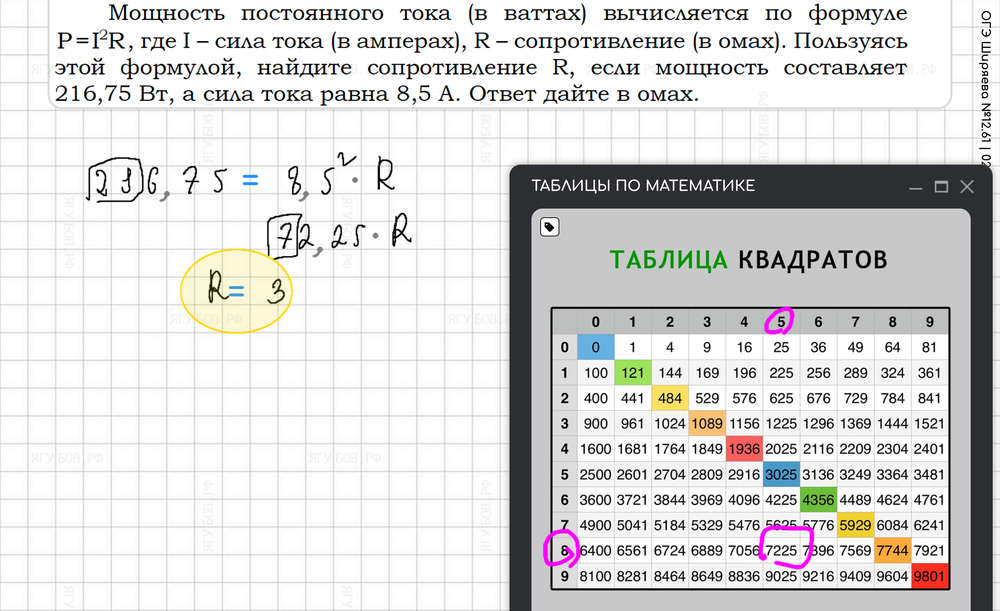The width and height of the screenshot is (1000, 611).
Task: Close the ТАБЛИЦЫ ПО МАТЕМАТИКЕ window
Action: click(966, 187)
